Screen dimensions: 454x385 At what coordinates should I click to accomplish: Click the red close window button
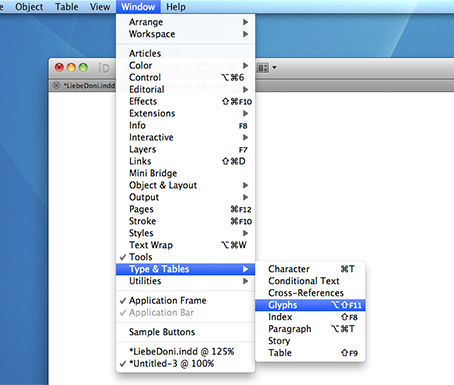pos(59,68)
